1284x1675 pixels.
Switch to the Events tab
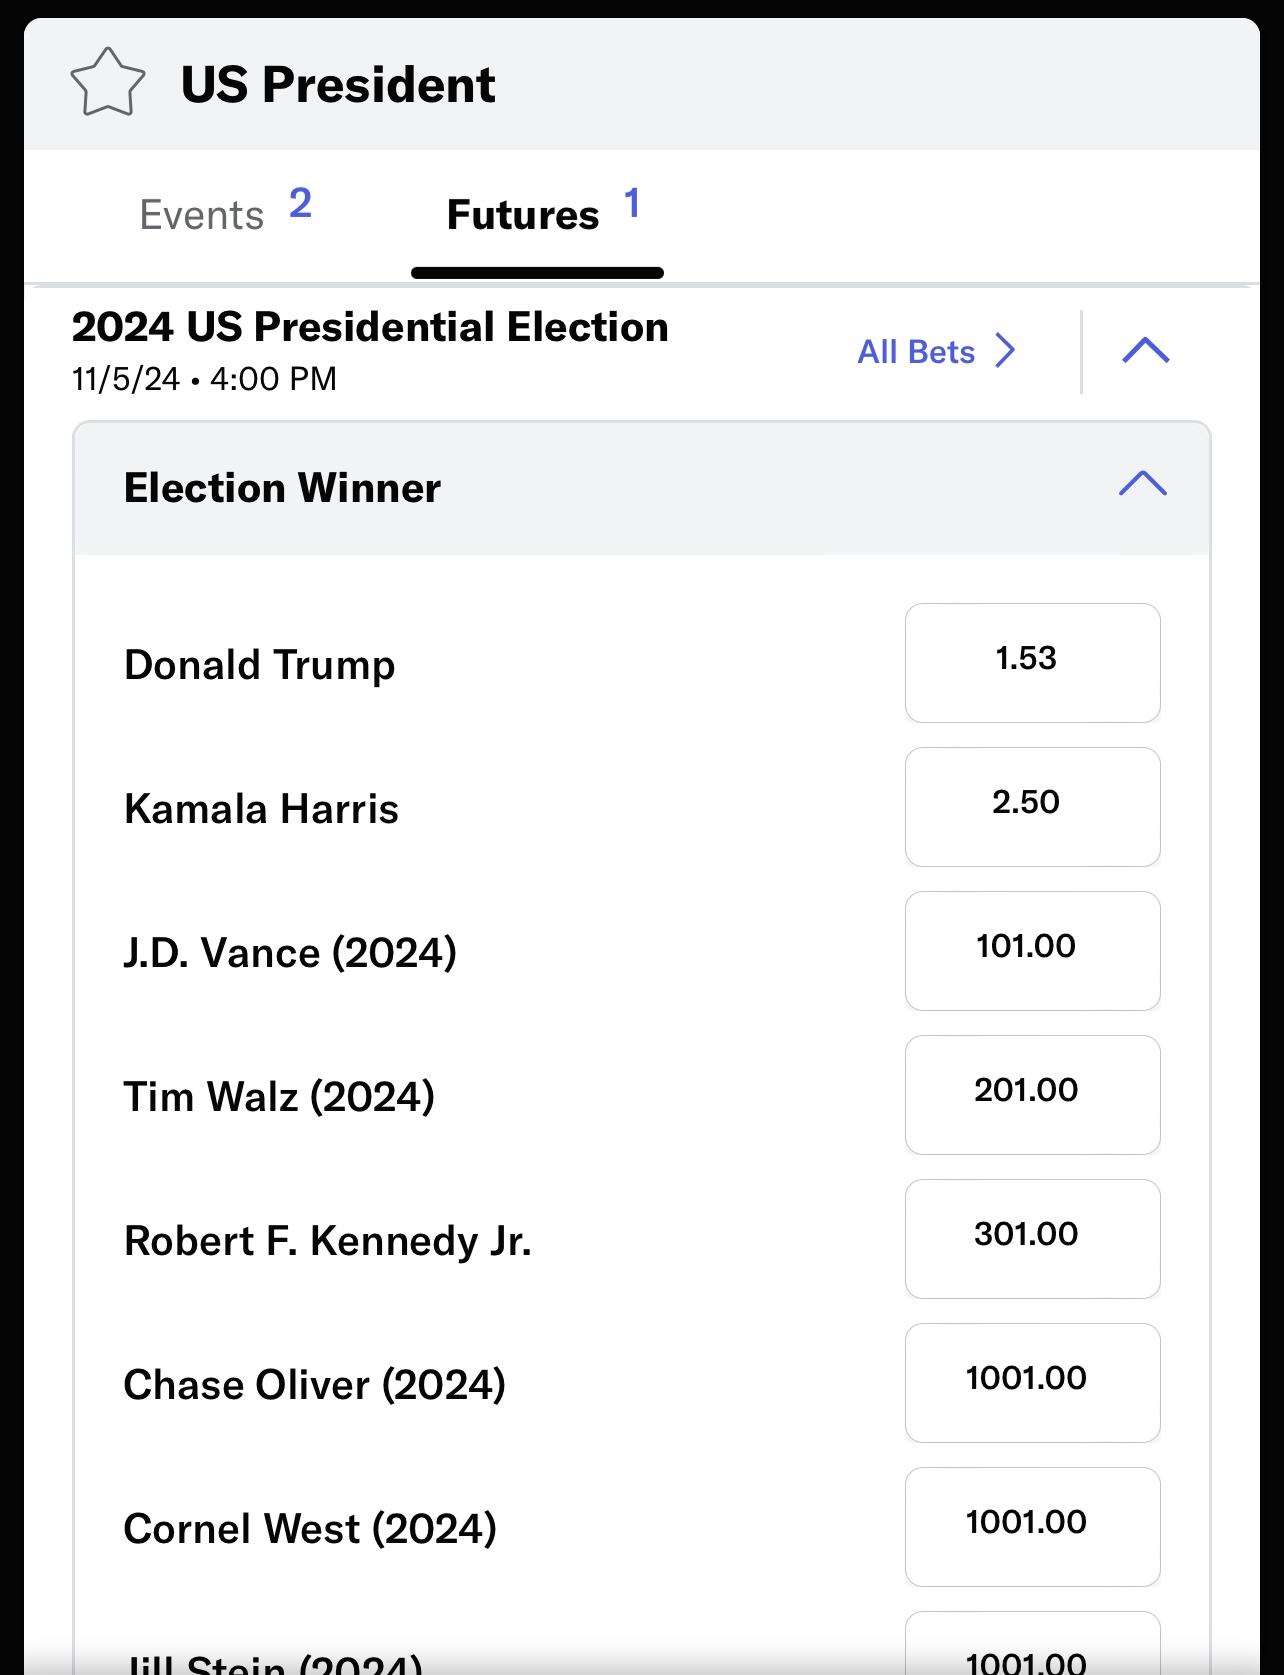click(225, 213)
